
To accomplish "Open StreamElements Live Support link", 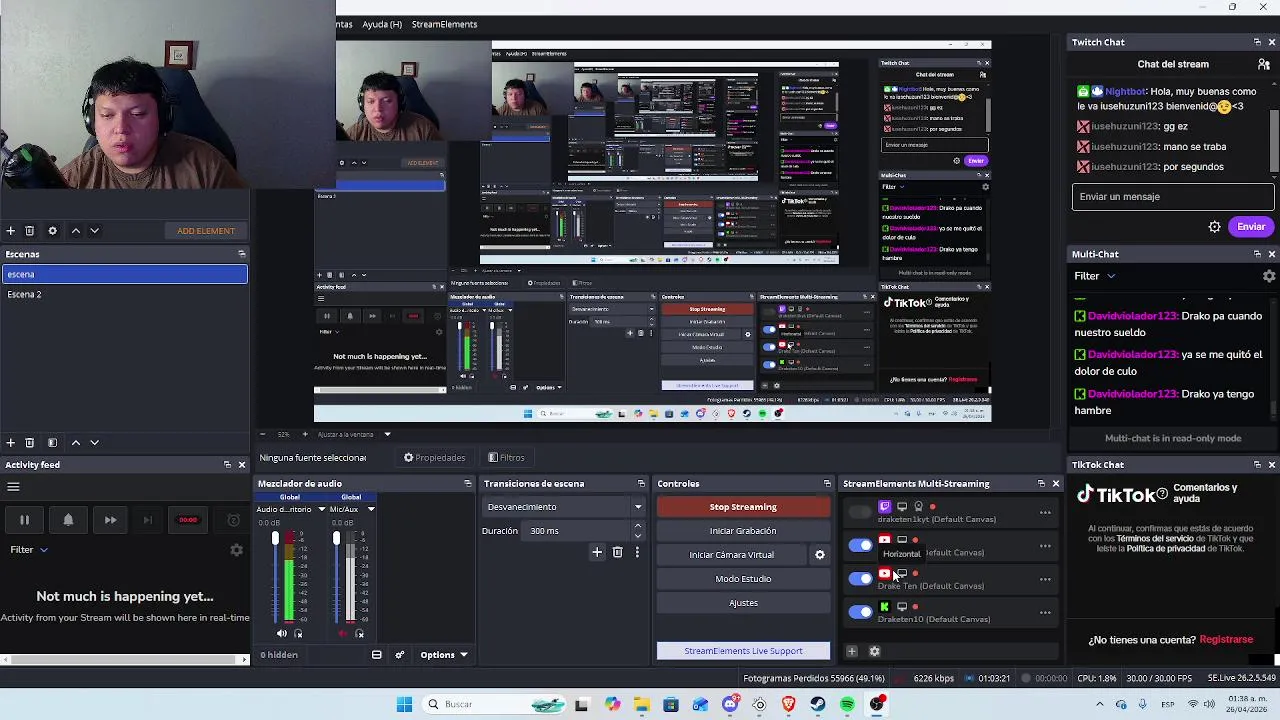I will (x=743, y=651).
